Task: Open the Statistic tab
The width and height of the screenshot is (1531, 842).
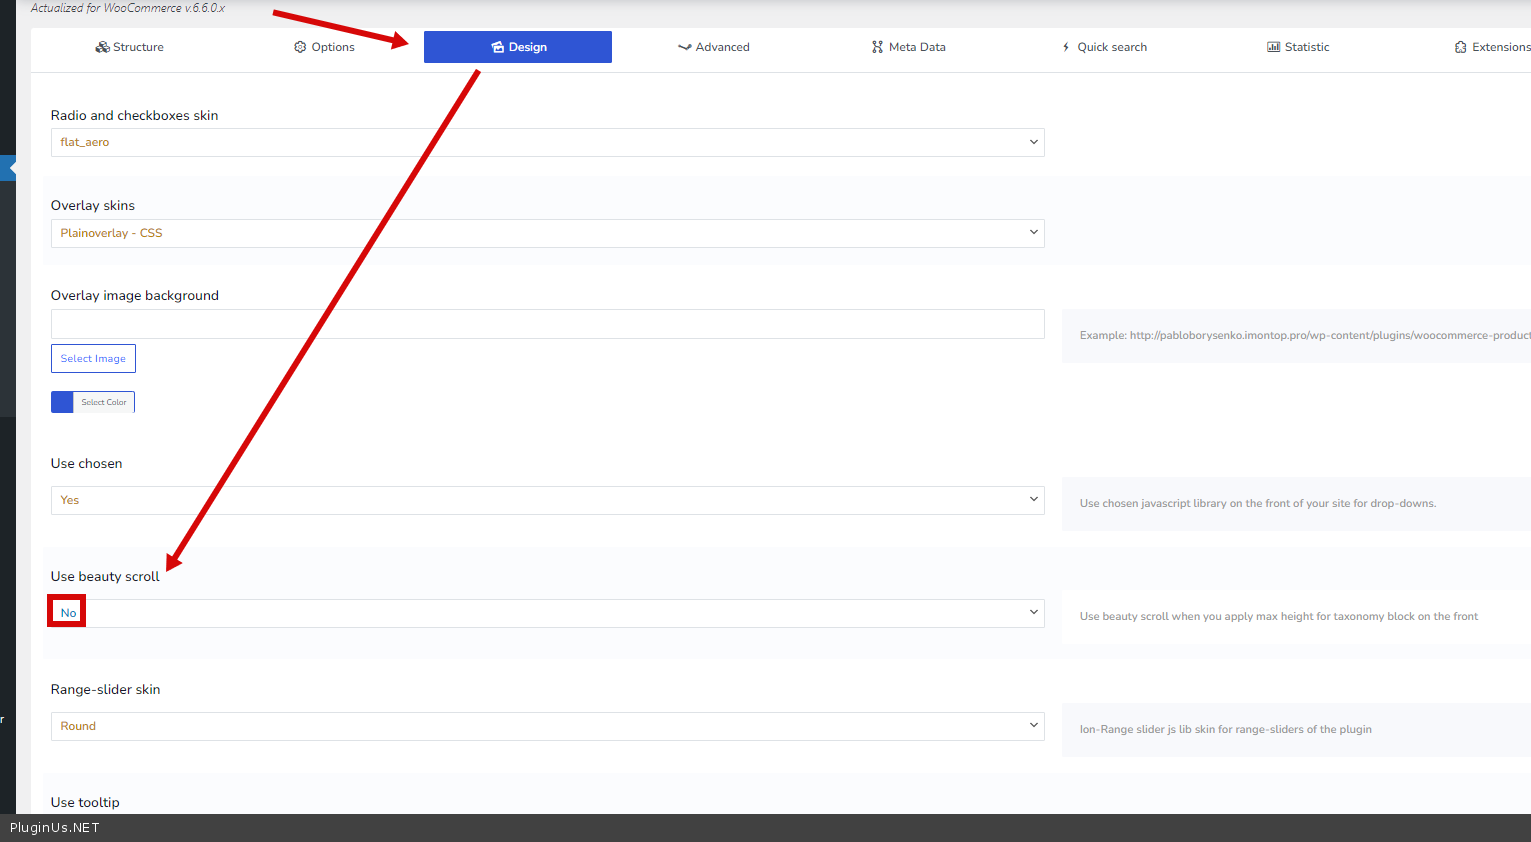Action: (1306, 47)
